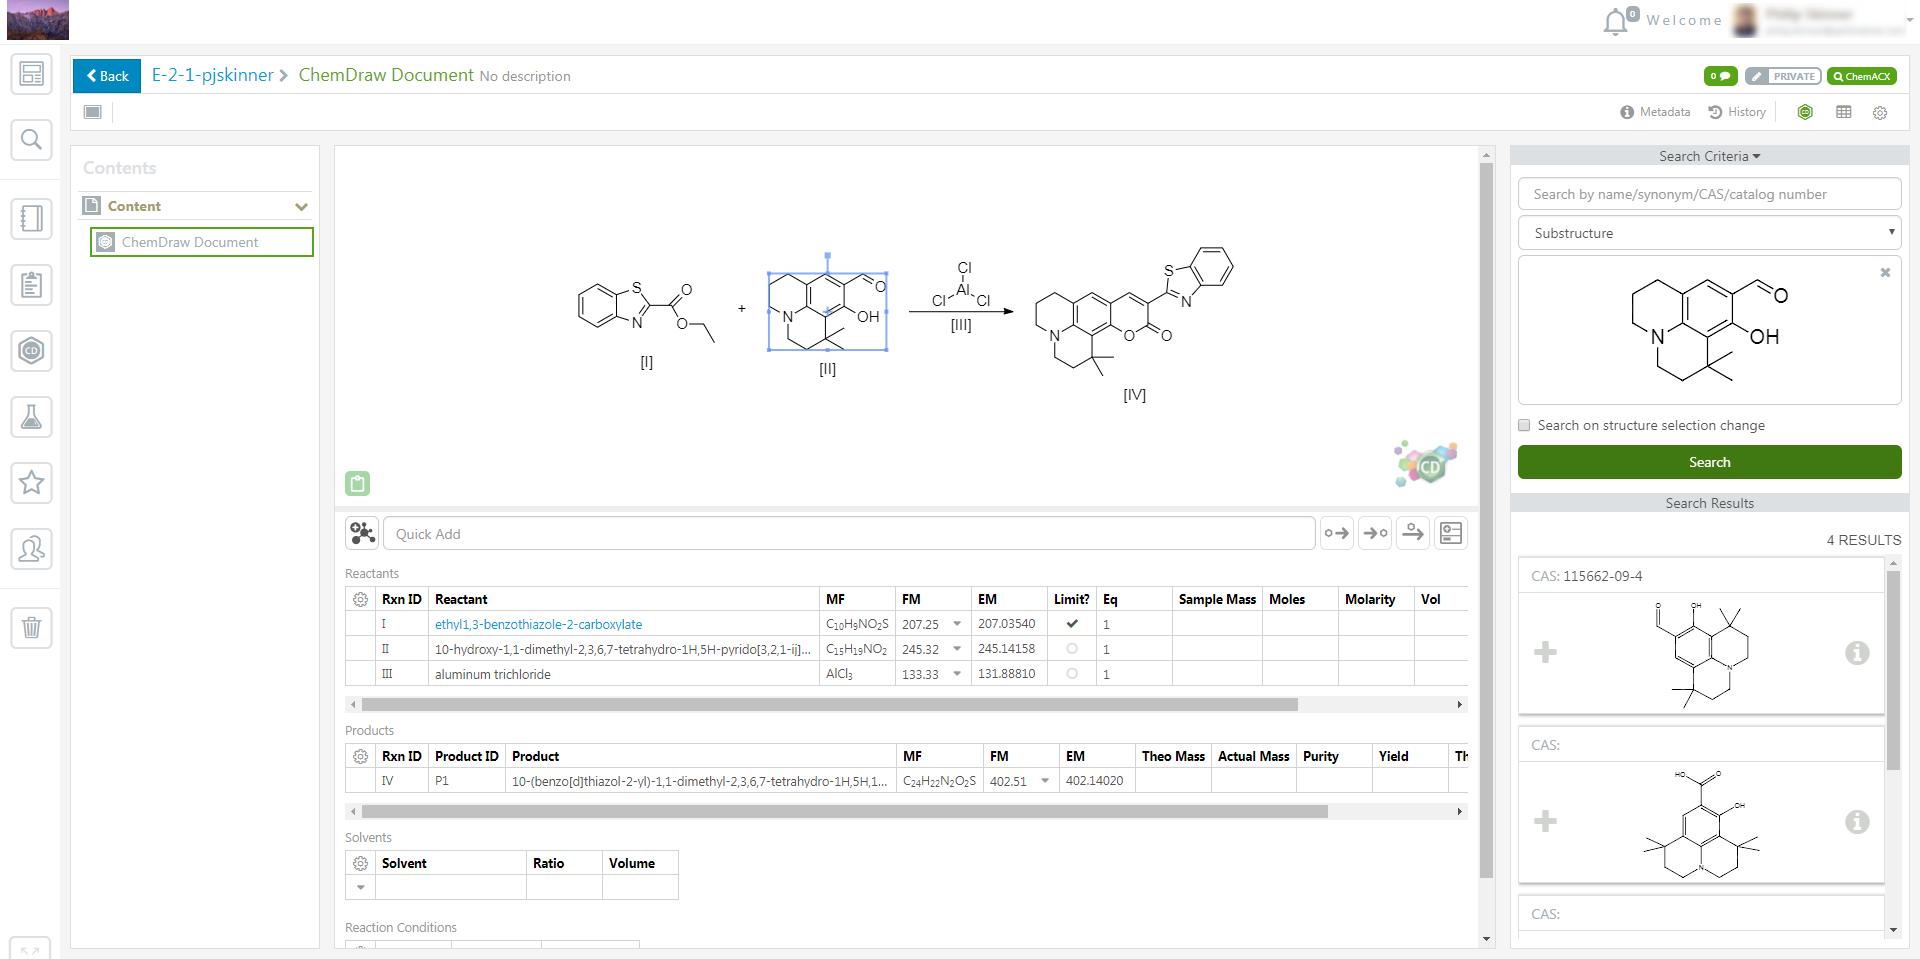The height and width of the screenshot is (959, 1920).
Task: Click the green clipboard icon below reaction
Action: [x=357, y=484]
